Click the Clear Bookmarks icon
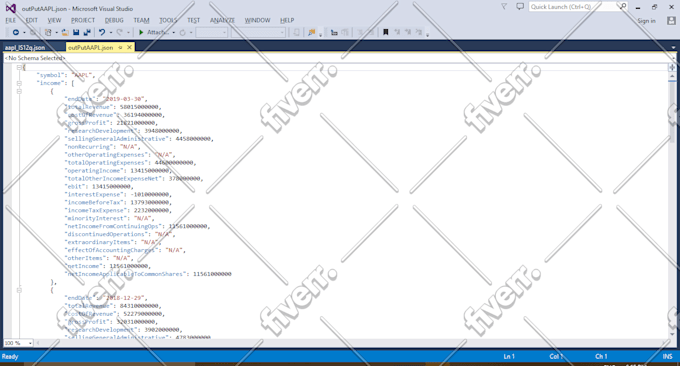 click(418, 33)
